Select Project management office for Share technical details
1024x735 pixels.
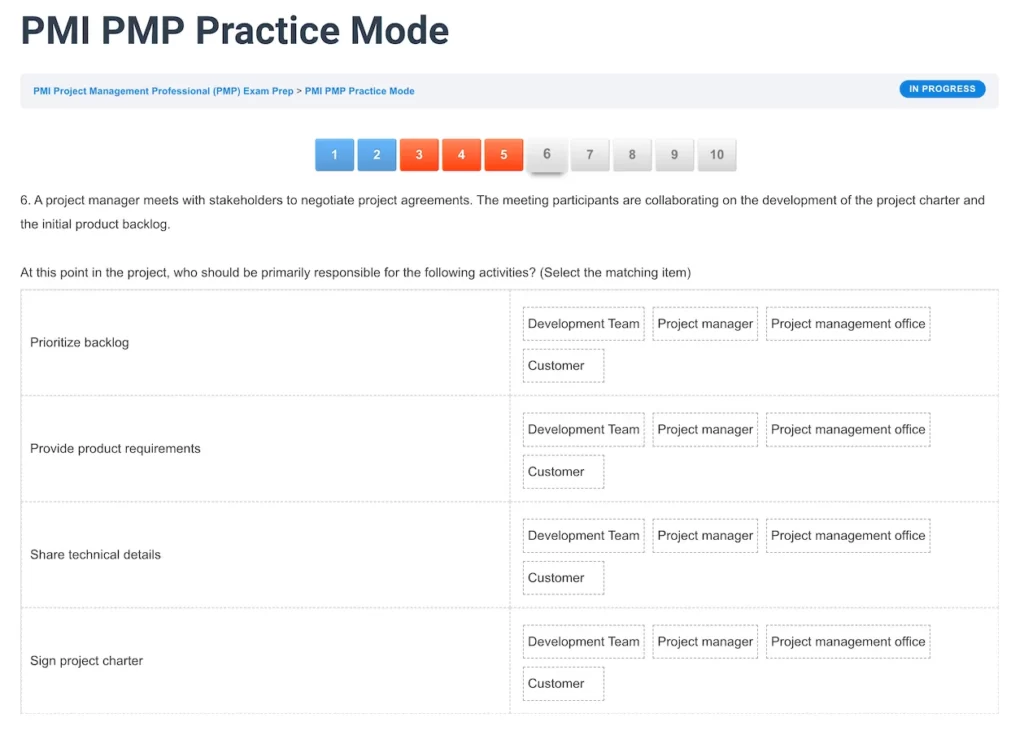coord(847,535)
